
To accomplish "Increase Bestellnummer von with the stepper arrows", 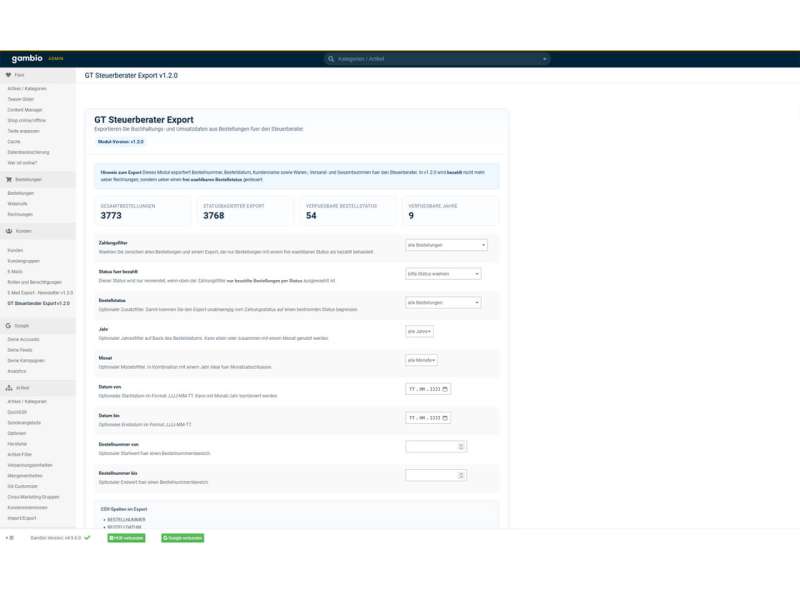I will pyautogui.click(x=461, y=446).
